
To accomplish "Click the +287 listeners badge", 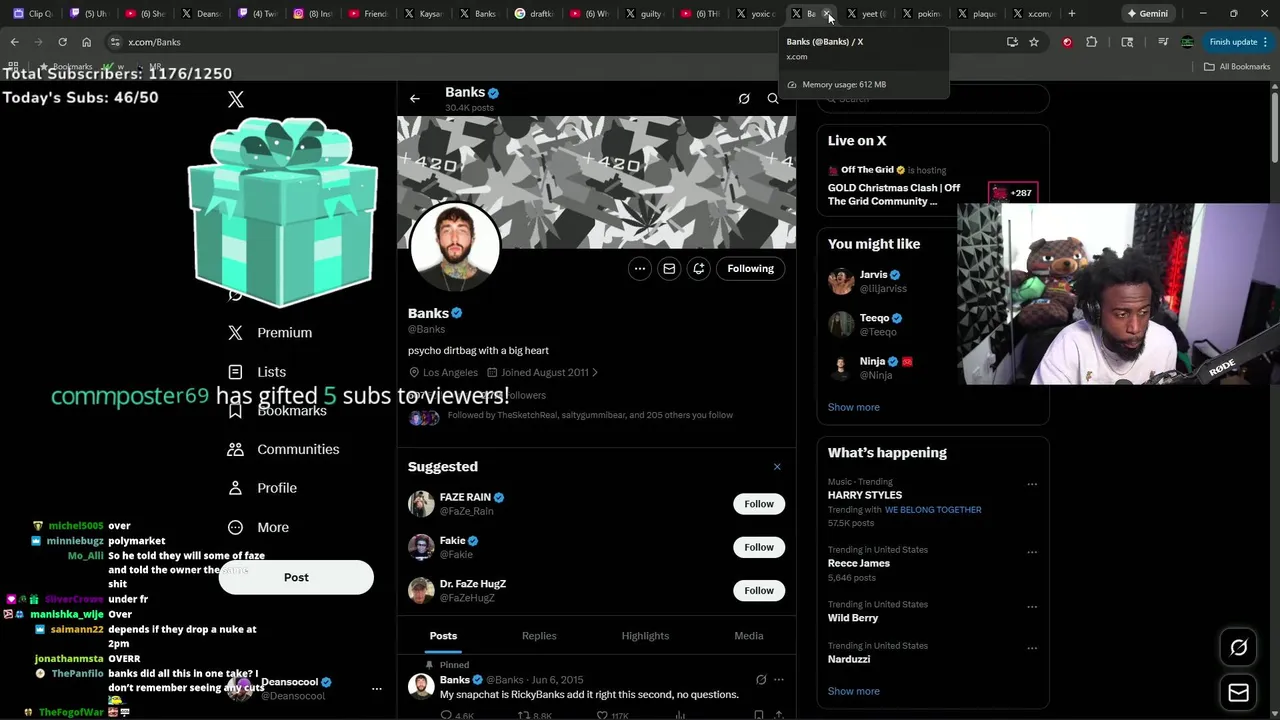I will [x=1012, y=193].
